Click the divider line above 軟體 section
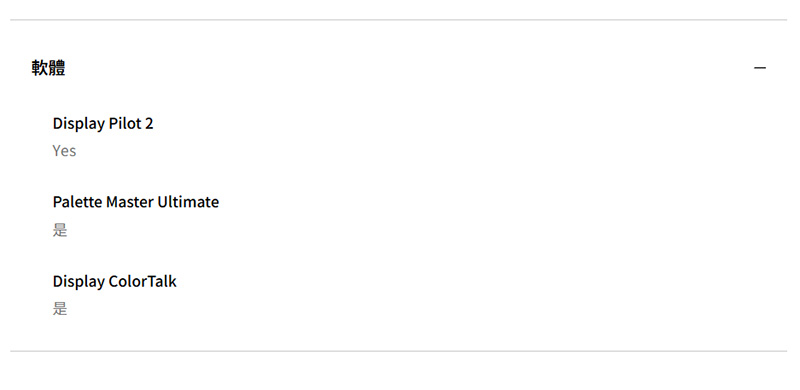 (398, 20)
